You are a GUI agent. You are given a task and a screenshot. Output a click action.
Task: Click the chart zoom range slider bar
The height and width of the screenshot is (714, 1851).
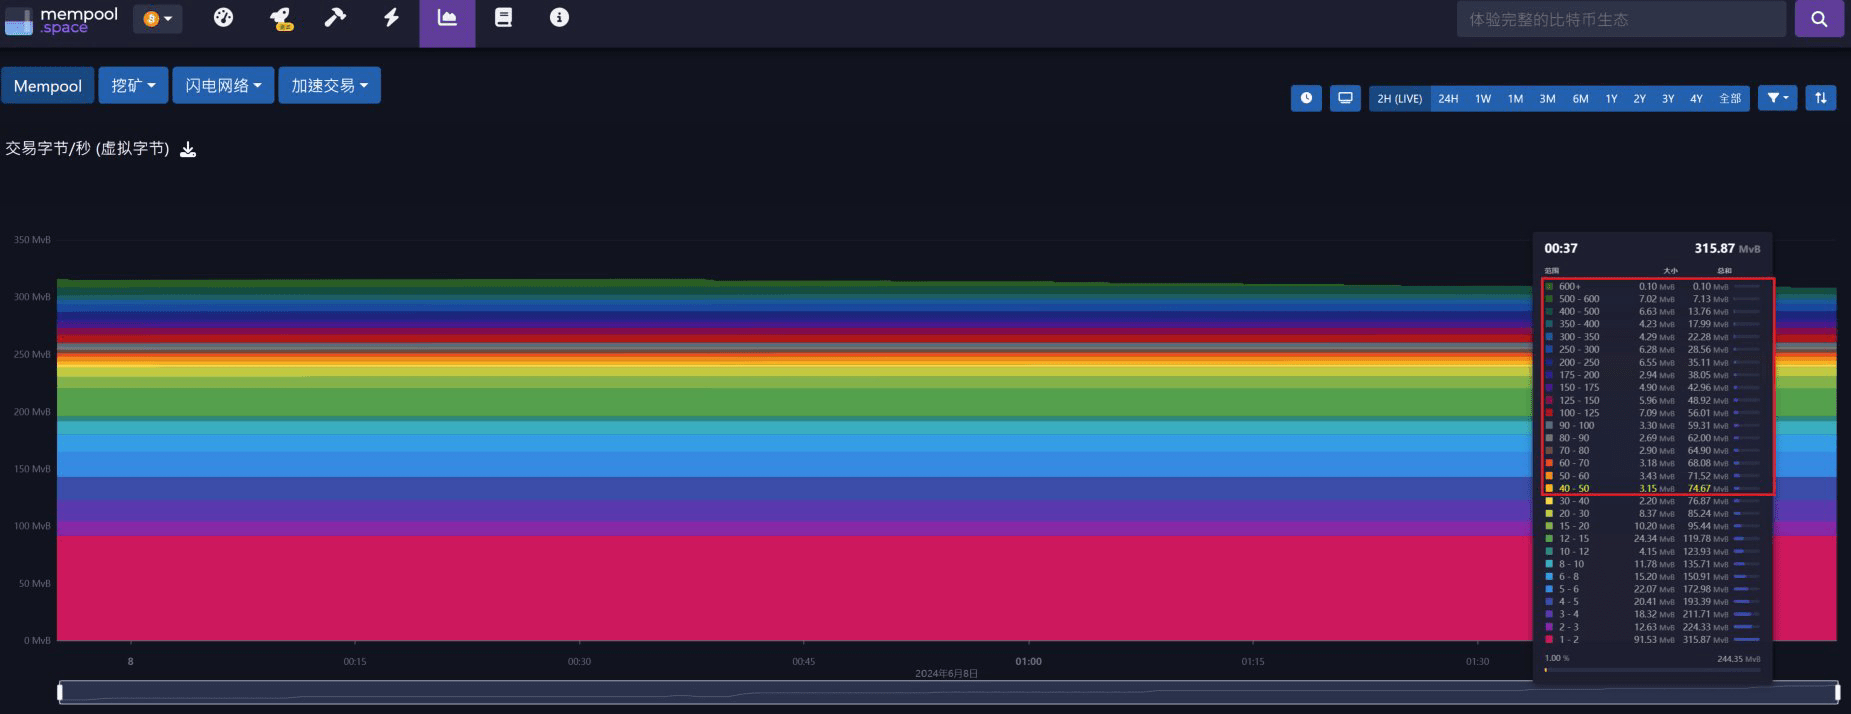[x=948, y=692]
